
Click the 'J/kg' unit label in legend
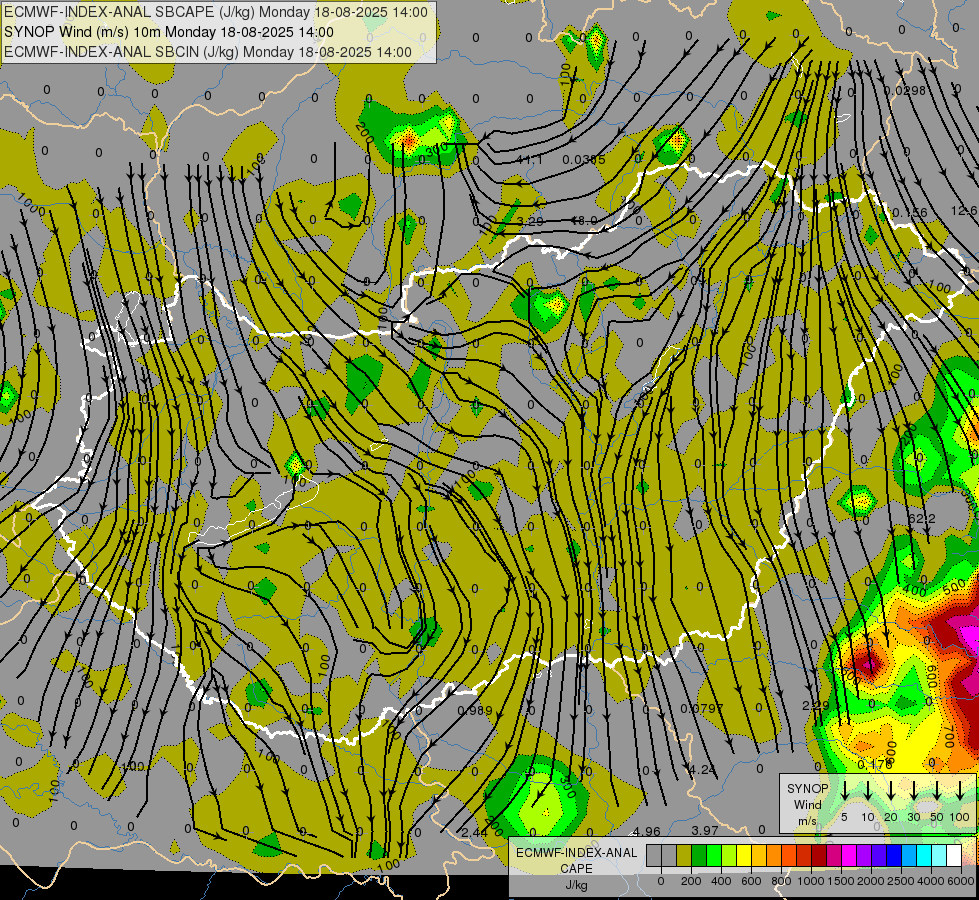click(576, 885)
